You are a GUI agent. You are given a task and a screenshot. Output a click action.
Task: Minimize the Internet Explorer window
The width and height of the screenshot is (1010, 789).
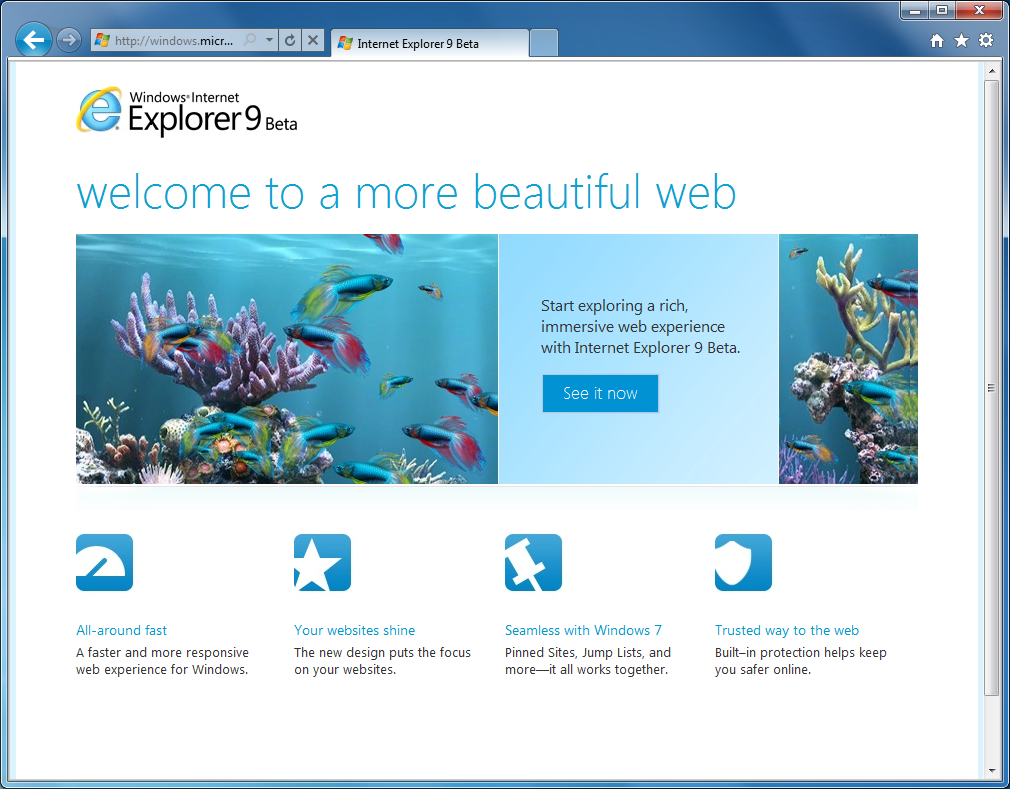[x=915, y=11]
